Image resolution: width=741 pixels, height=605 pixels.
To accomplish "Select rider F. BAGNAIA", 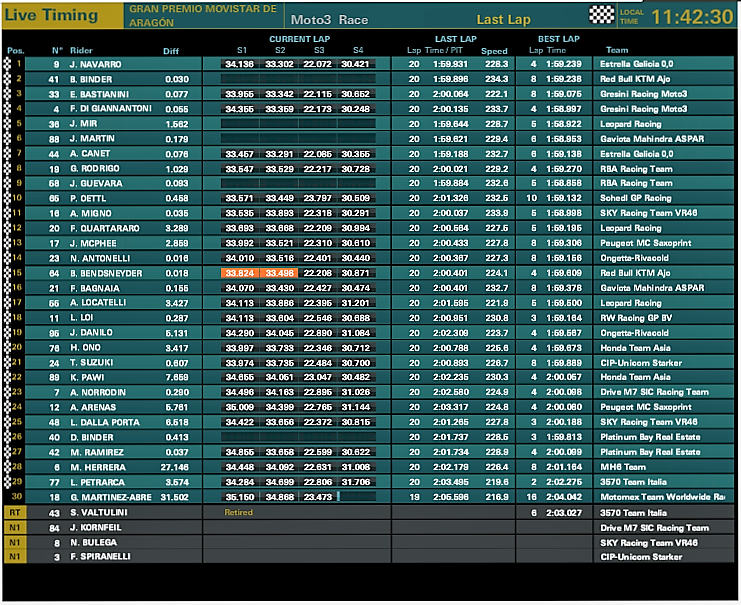I will click(95, 288).
